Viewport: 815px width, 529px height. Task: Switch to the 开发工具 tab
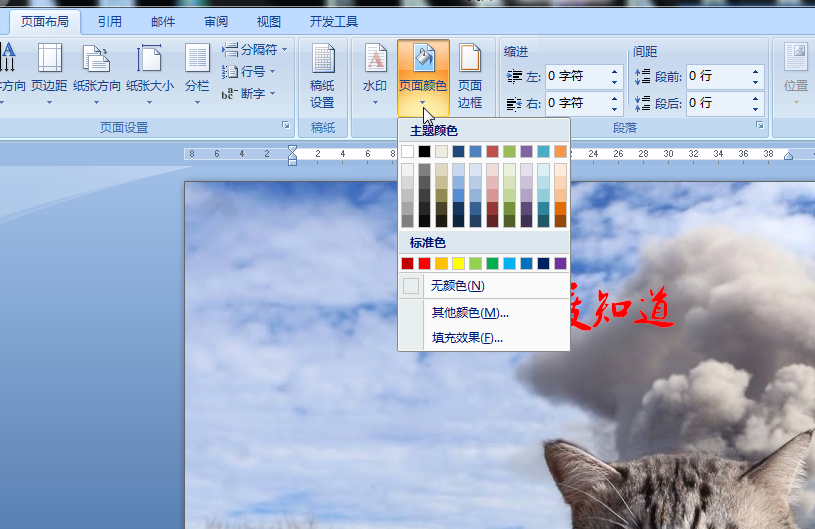pos(334,22)
